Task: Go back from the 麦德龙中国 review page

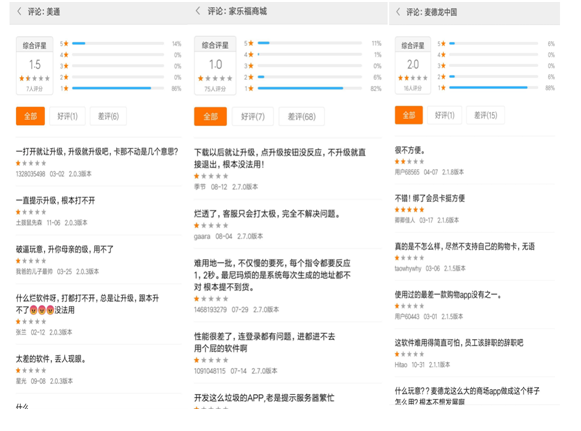Action: coord(398,12)
